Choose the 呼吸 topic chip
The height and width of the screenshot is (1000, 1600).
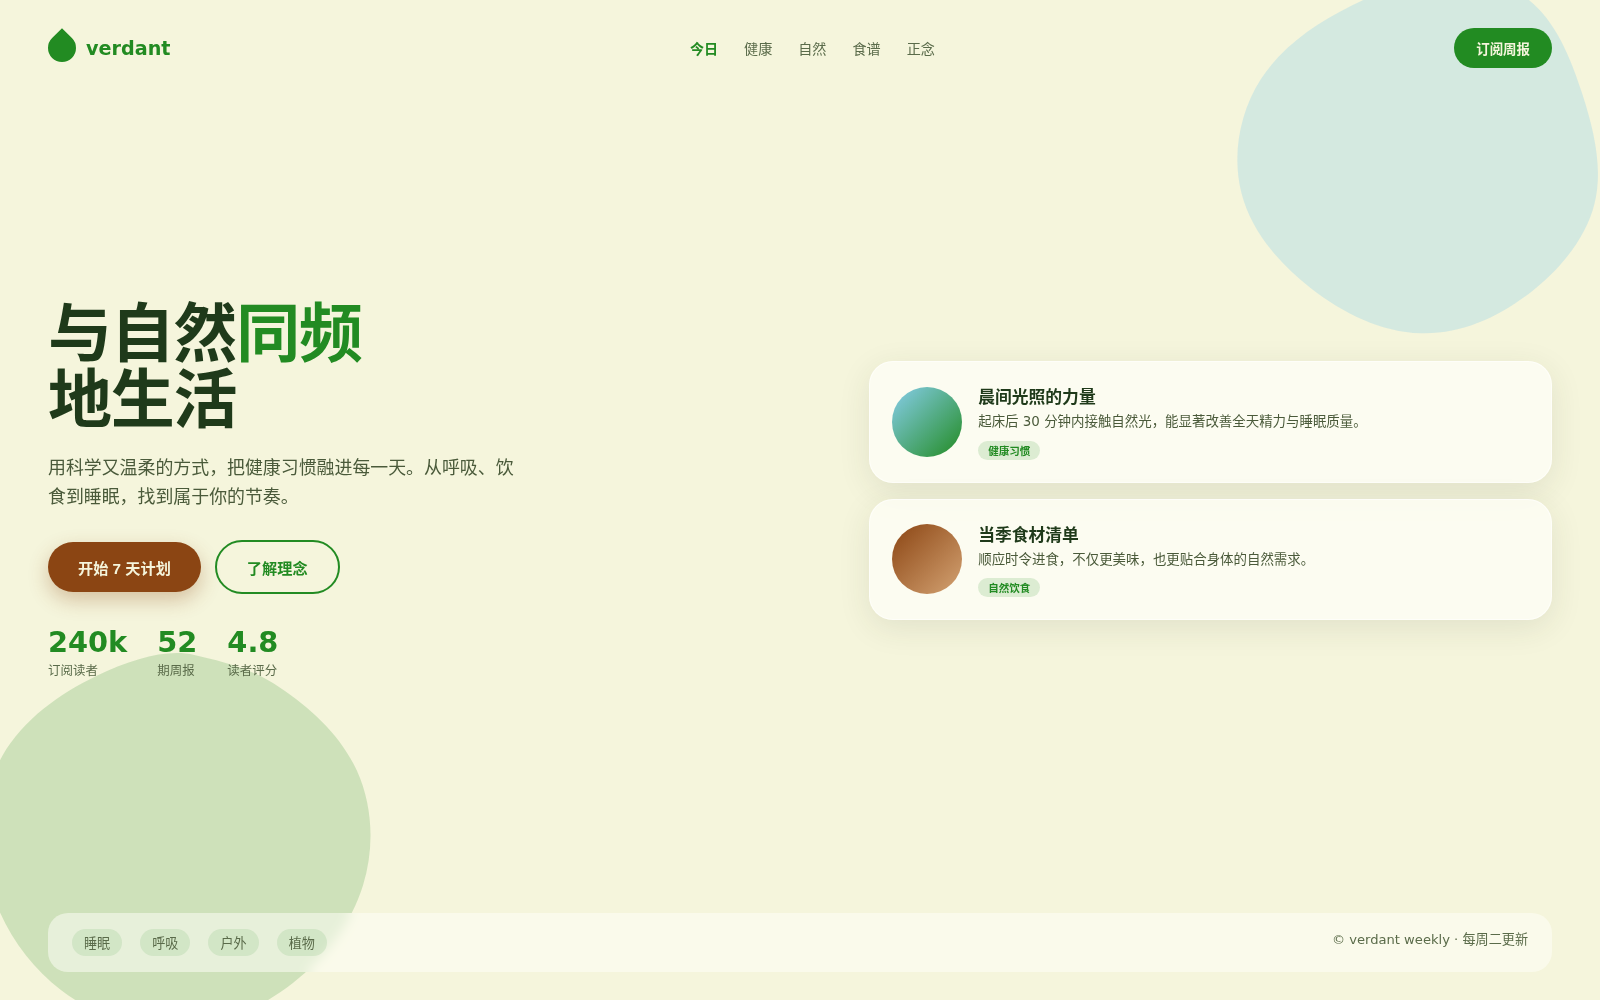[165, 943]
